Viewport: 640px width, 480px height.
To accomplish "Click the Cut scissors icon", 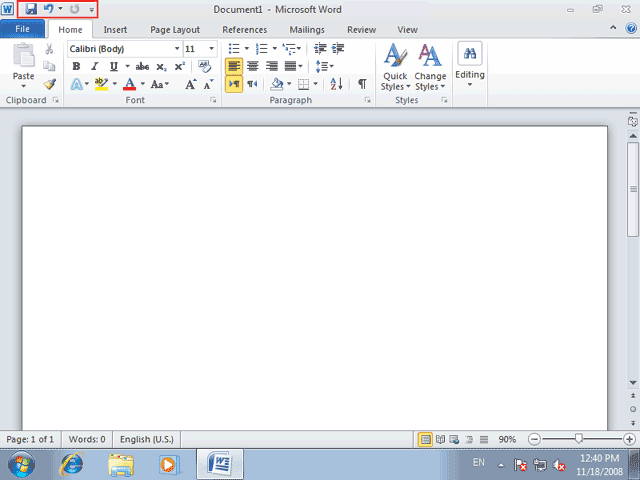I will [49, 49].
